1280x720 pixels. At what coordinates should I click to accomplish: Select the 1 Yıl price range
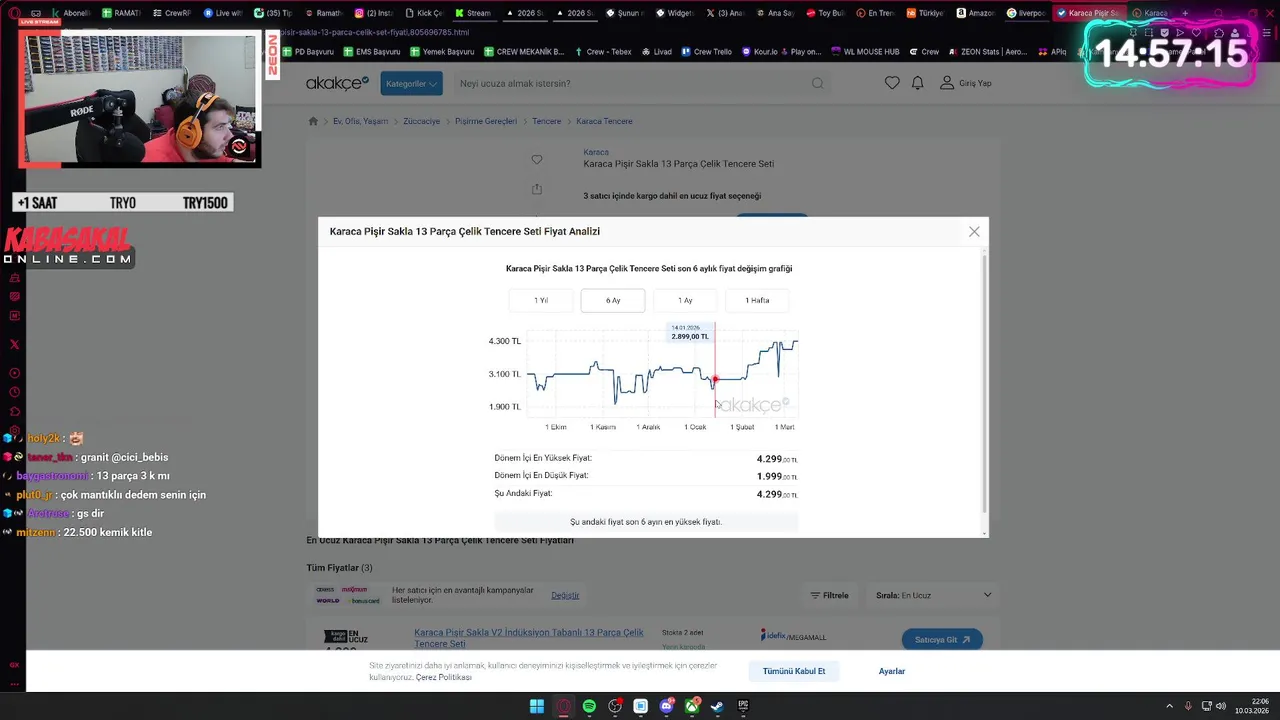tap(541, 300)
